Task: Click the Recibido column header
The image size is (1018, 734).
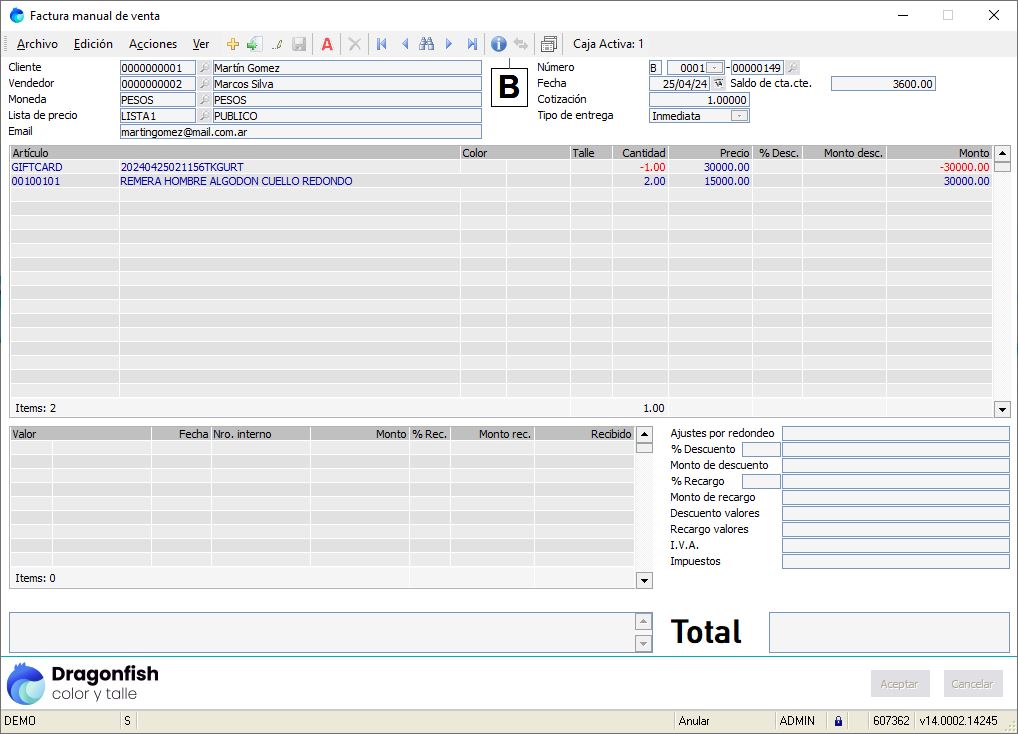Action: [x=584, y=434]
